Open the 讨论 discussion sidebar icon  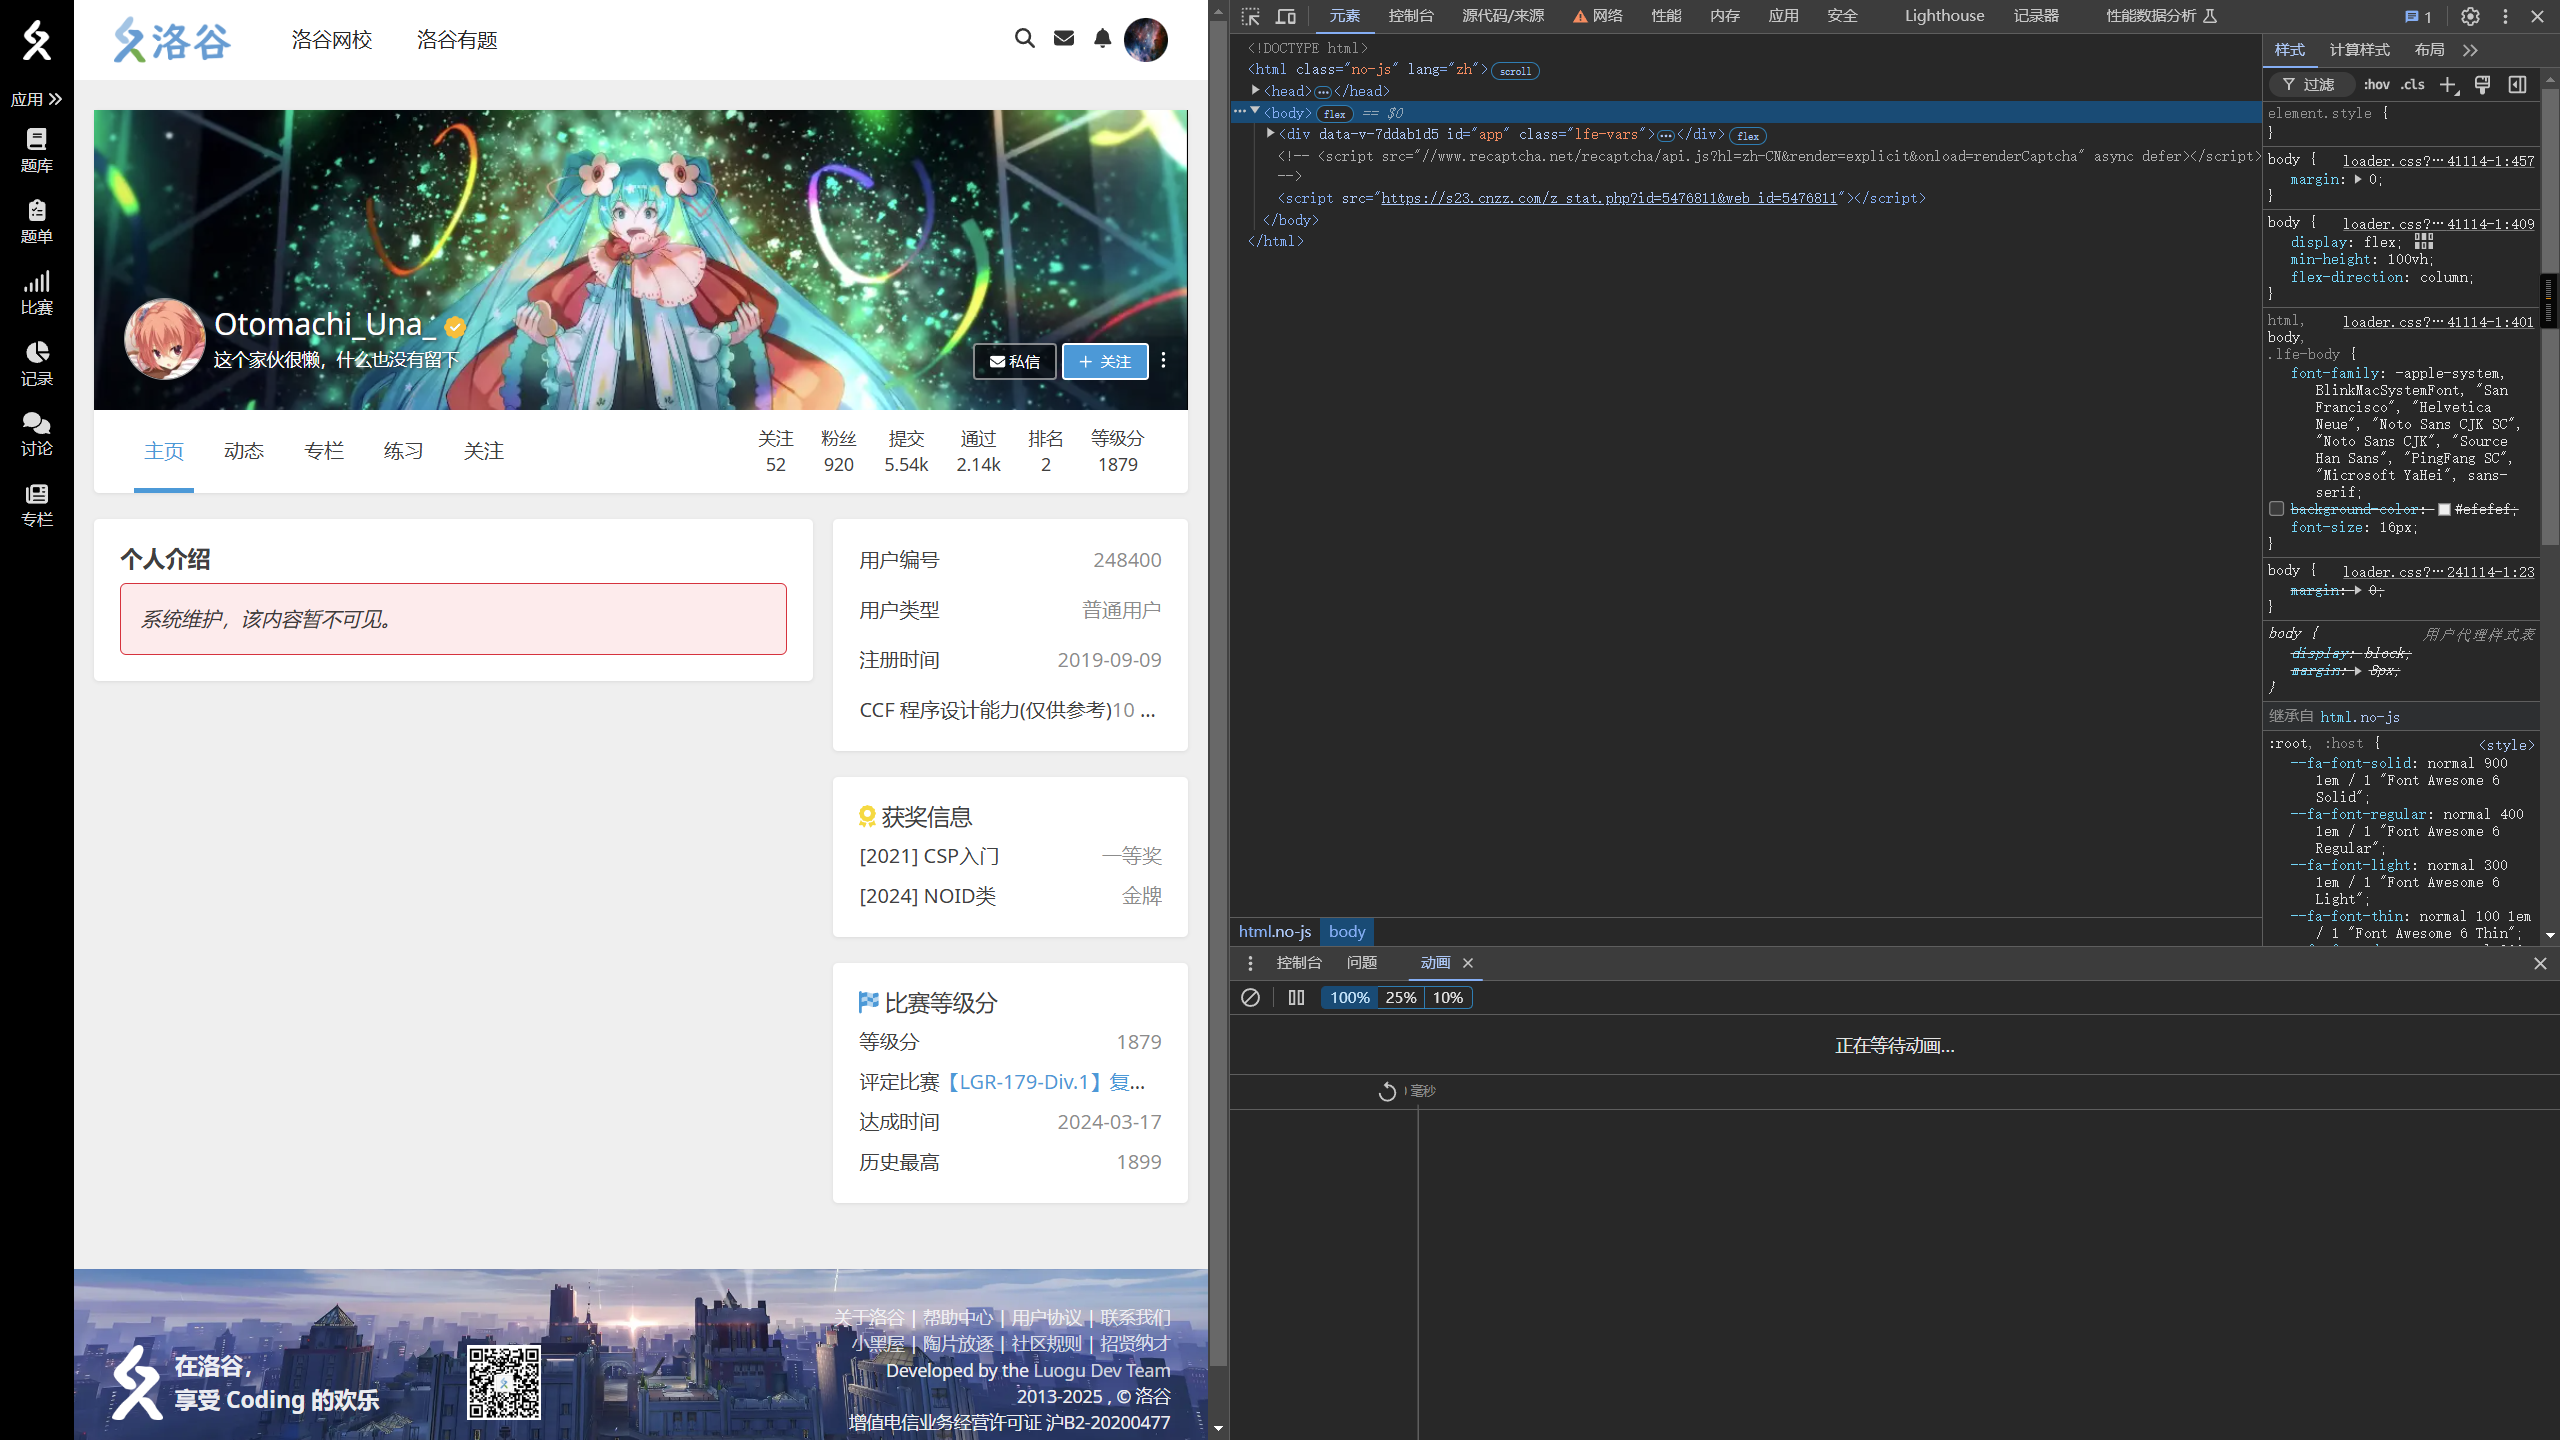coord(36,433)
